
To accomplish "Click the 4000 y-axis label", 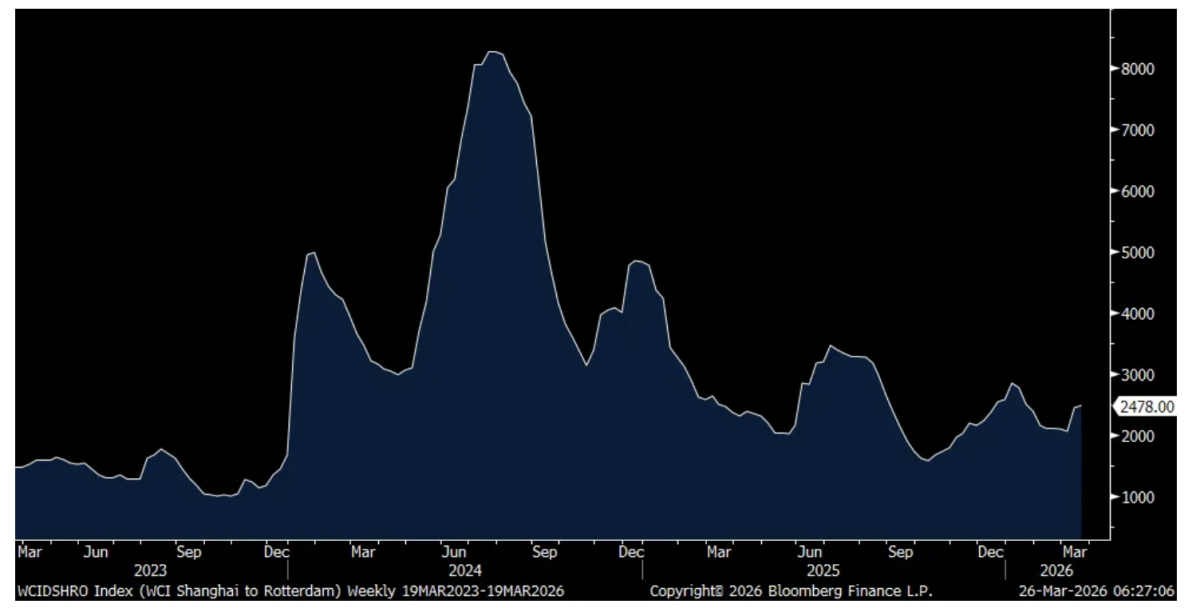I will (x=1139, y=314).
